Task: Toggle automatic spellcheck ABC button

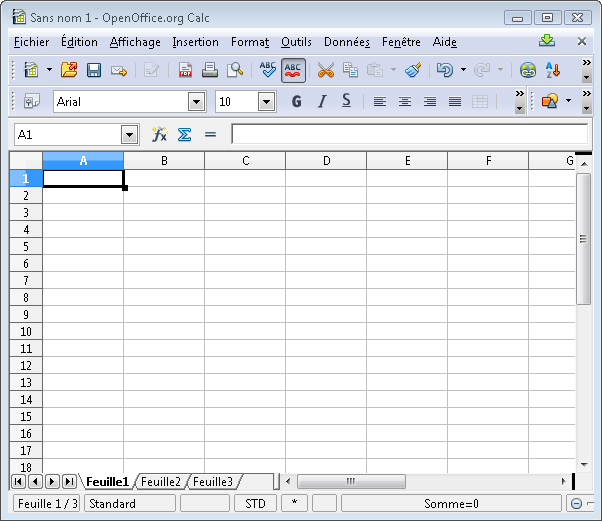Action: point(293,70)
